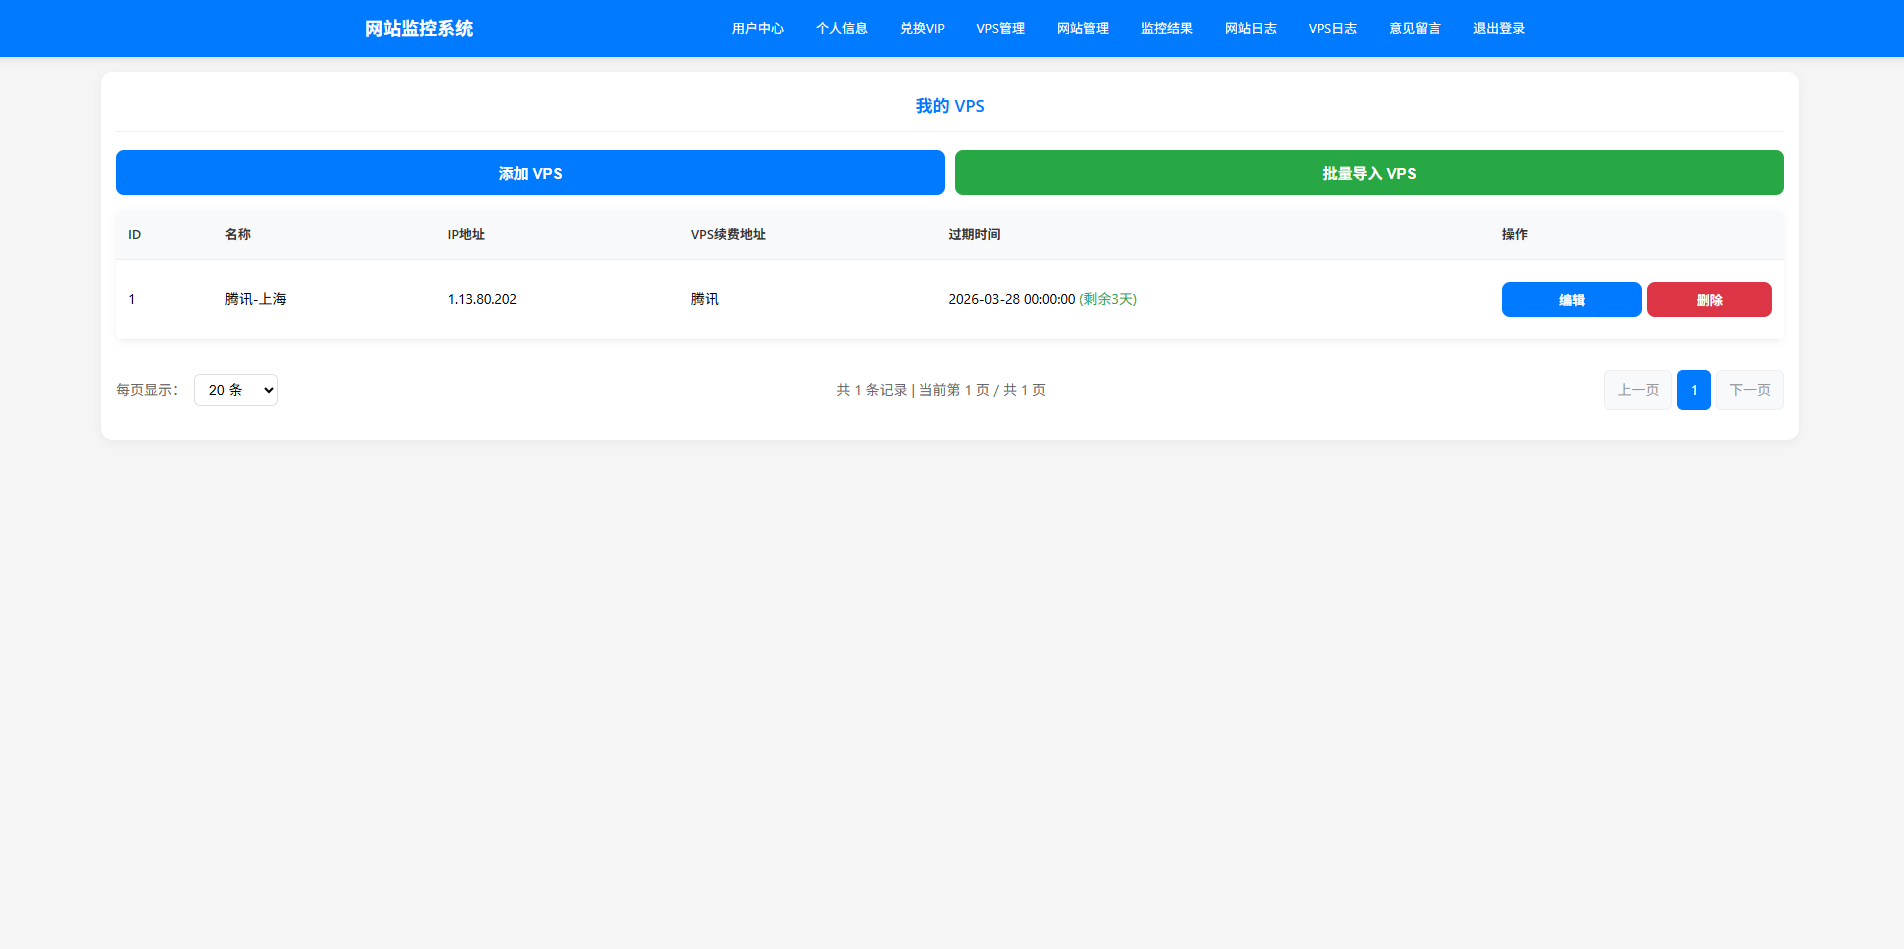
Task: Open the 用户中心 menu item
Action: point(757,29)
